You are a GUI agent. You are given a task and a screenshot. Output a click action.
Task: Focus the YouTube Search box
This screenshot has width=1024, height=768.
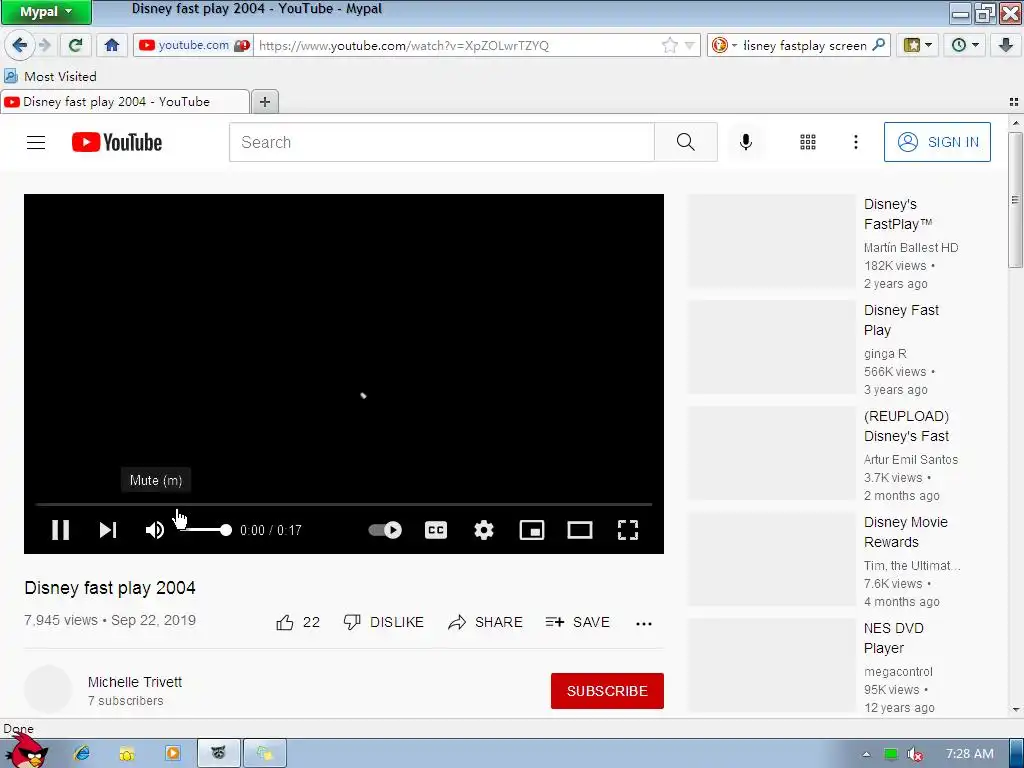click(441, 142)
